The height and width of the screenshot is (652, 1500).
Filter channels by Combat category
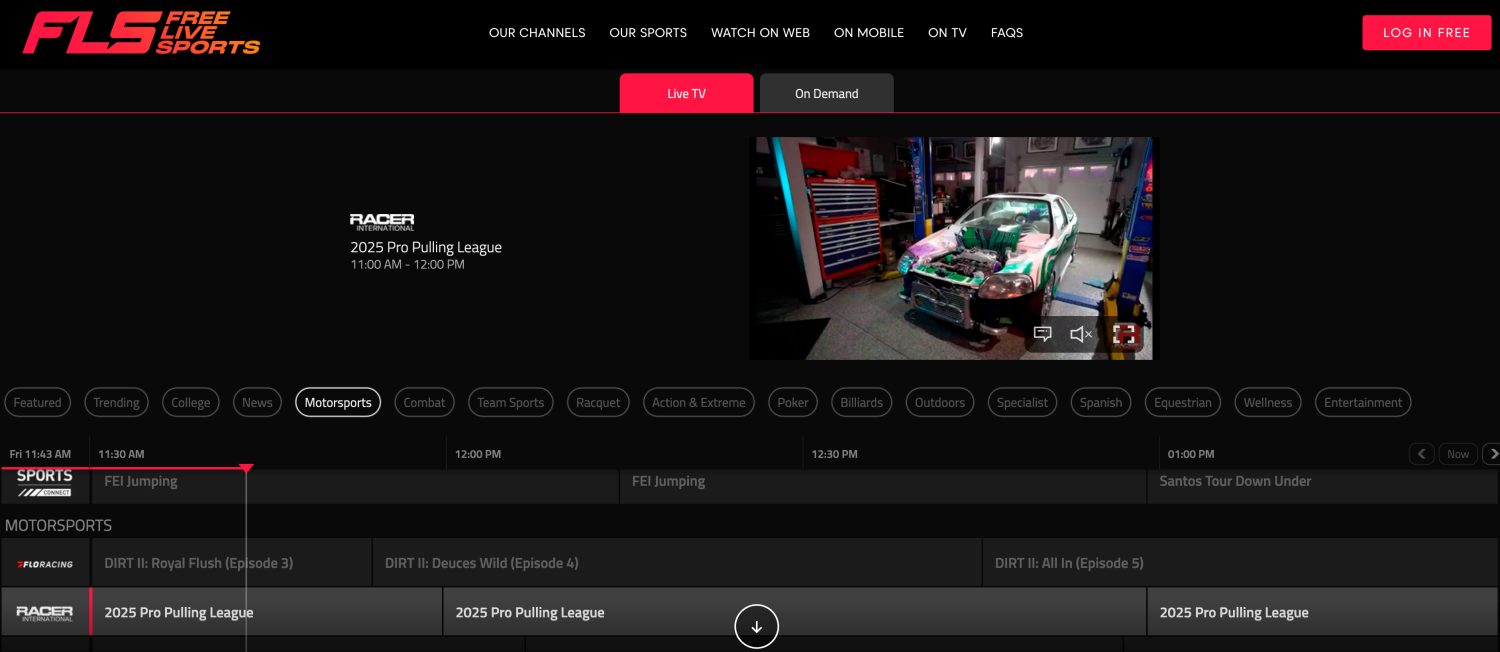coord(424,402)
